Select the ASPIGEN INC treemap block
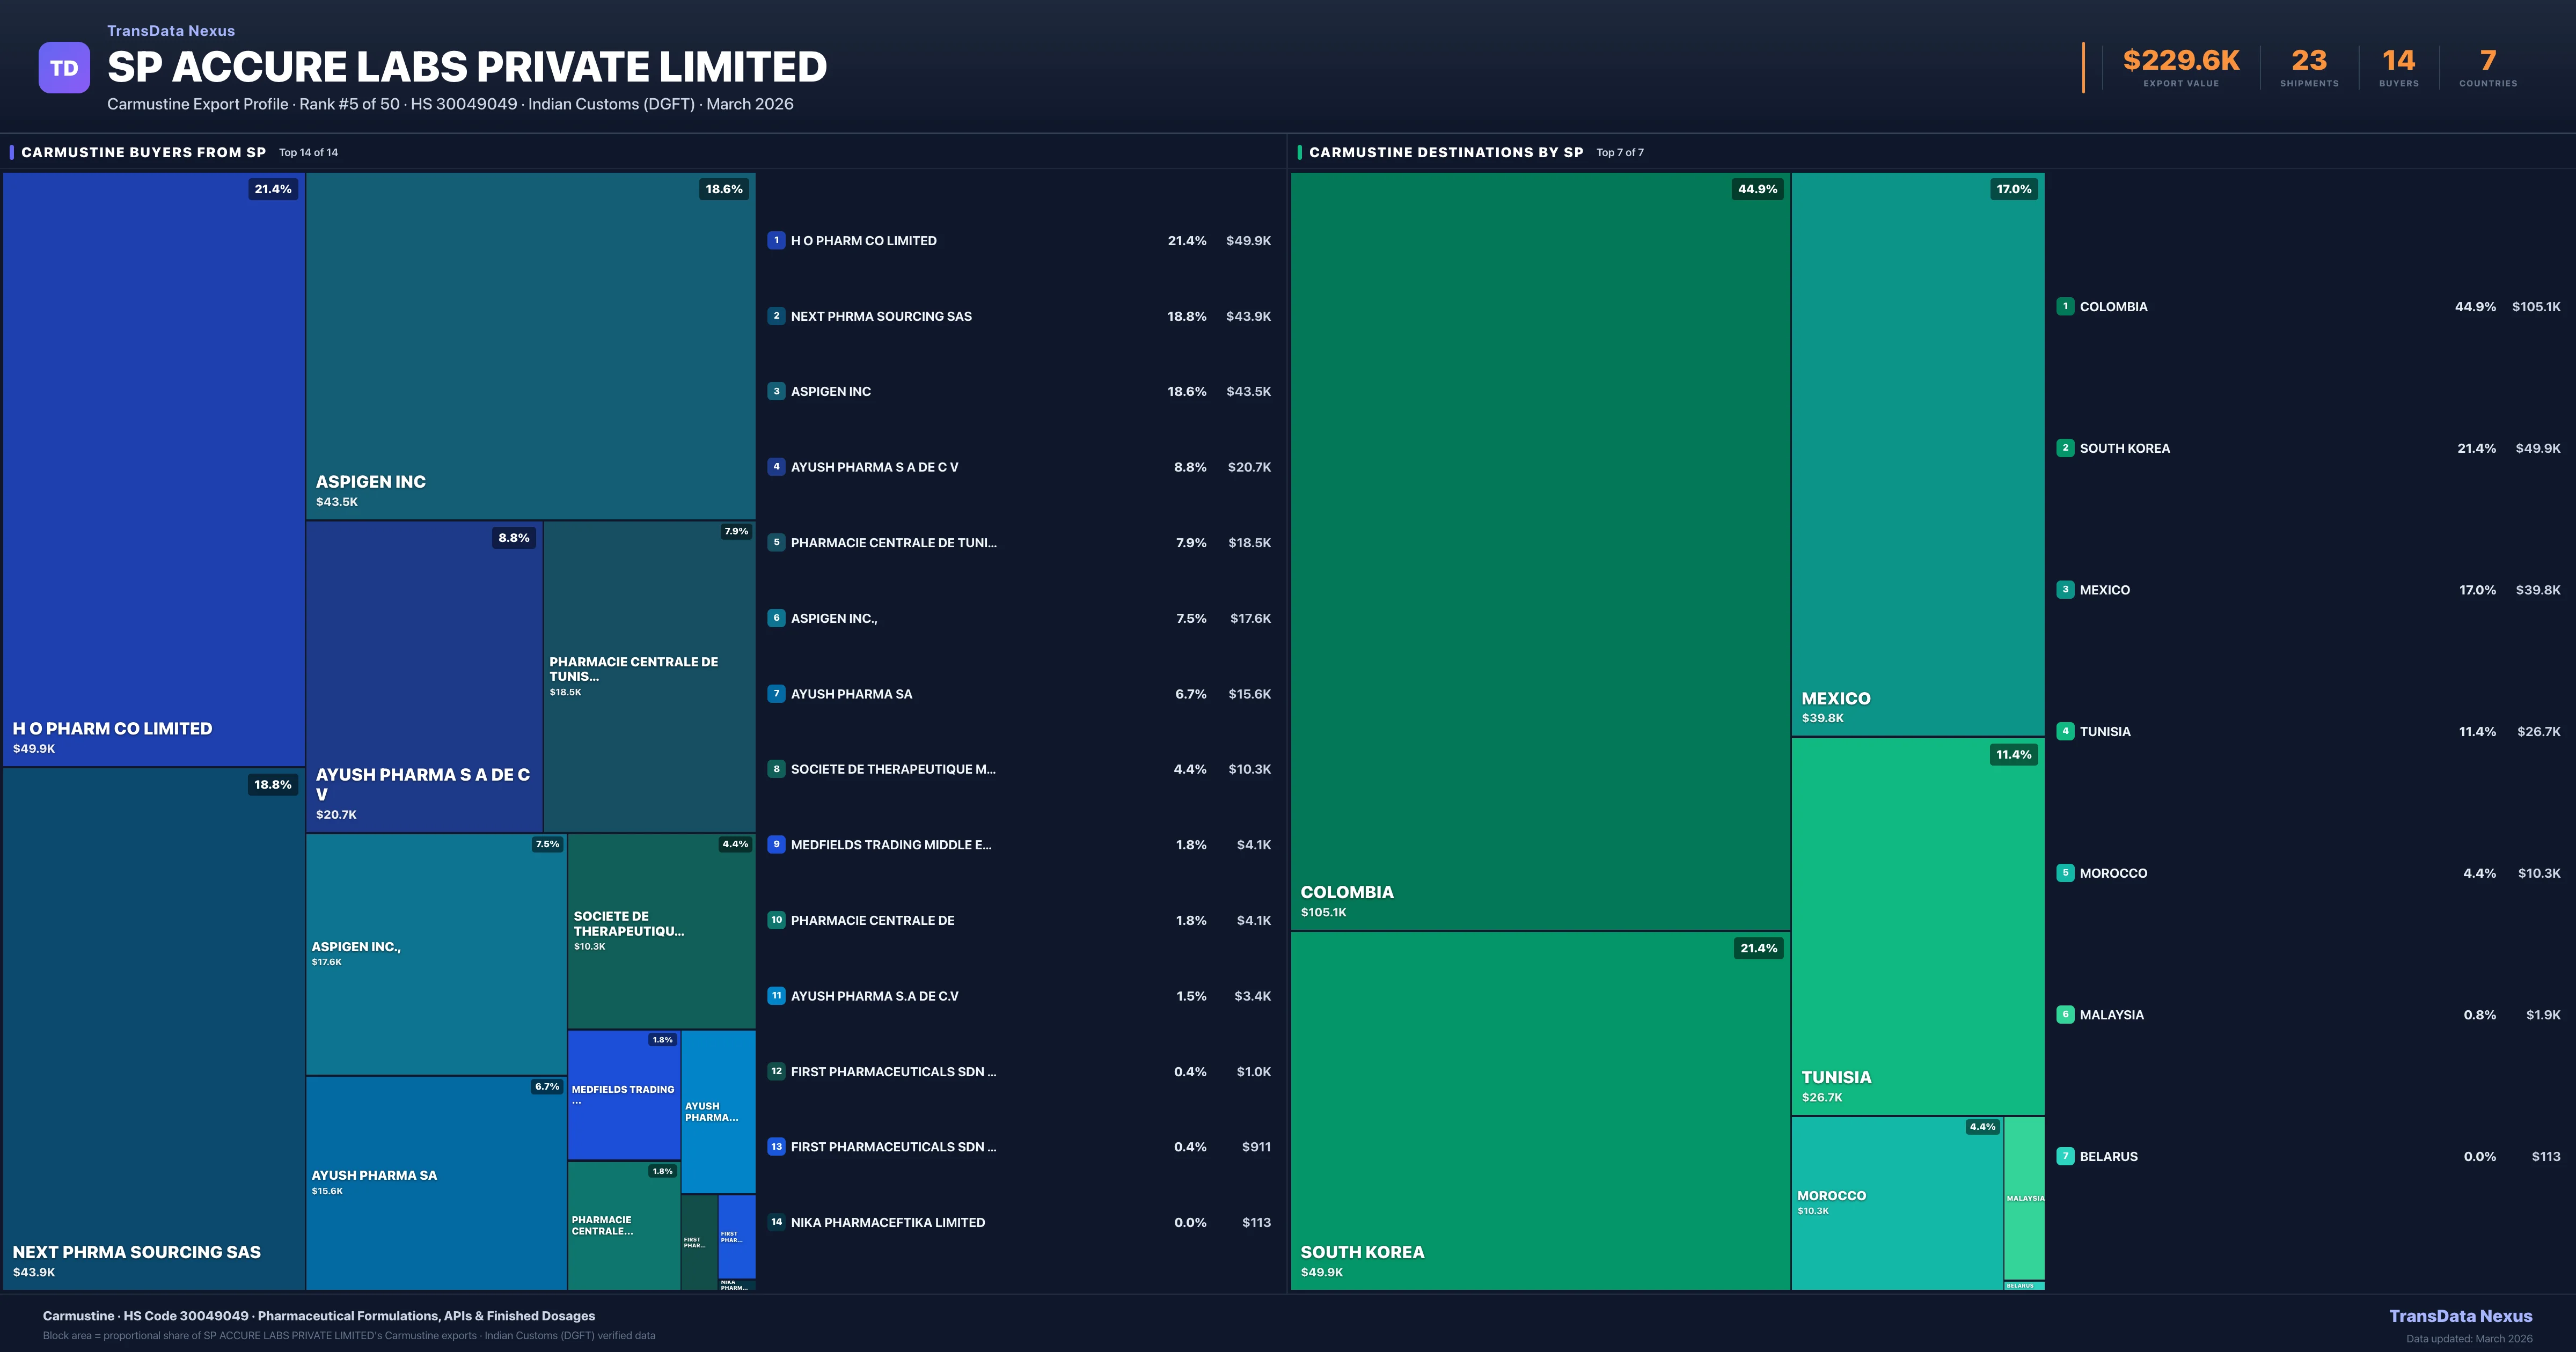Screen dimensions: 2576x1352 click(x=530, y=345)
